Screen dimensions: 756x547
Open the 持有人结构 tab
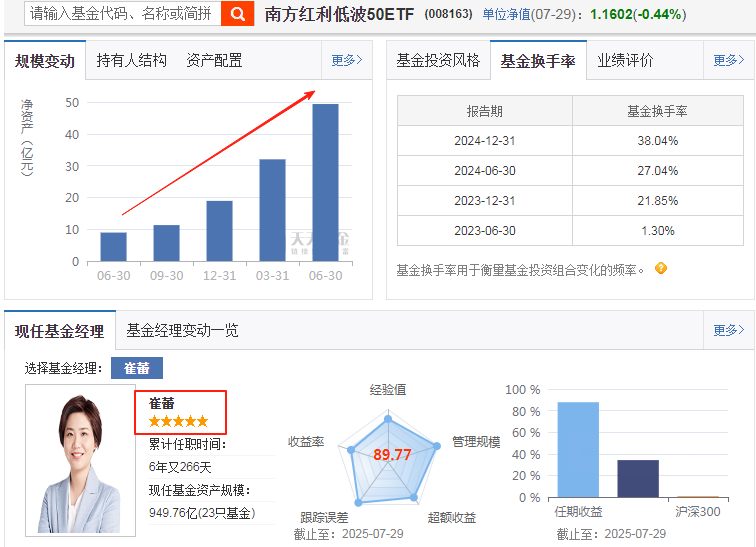[132, 60]
